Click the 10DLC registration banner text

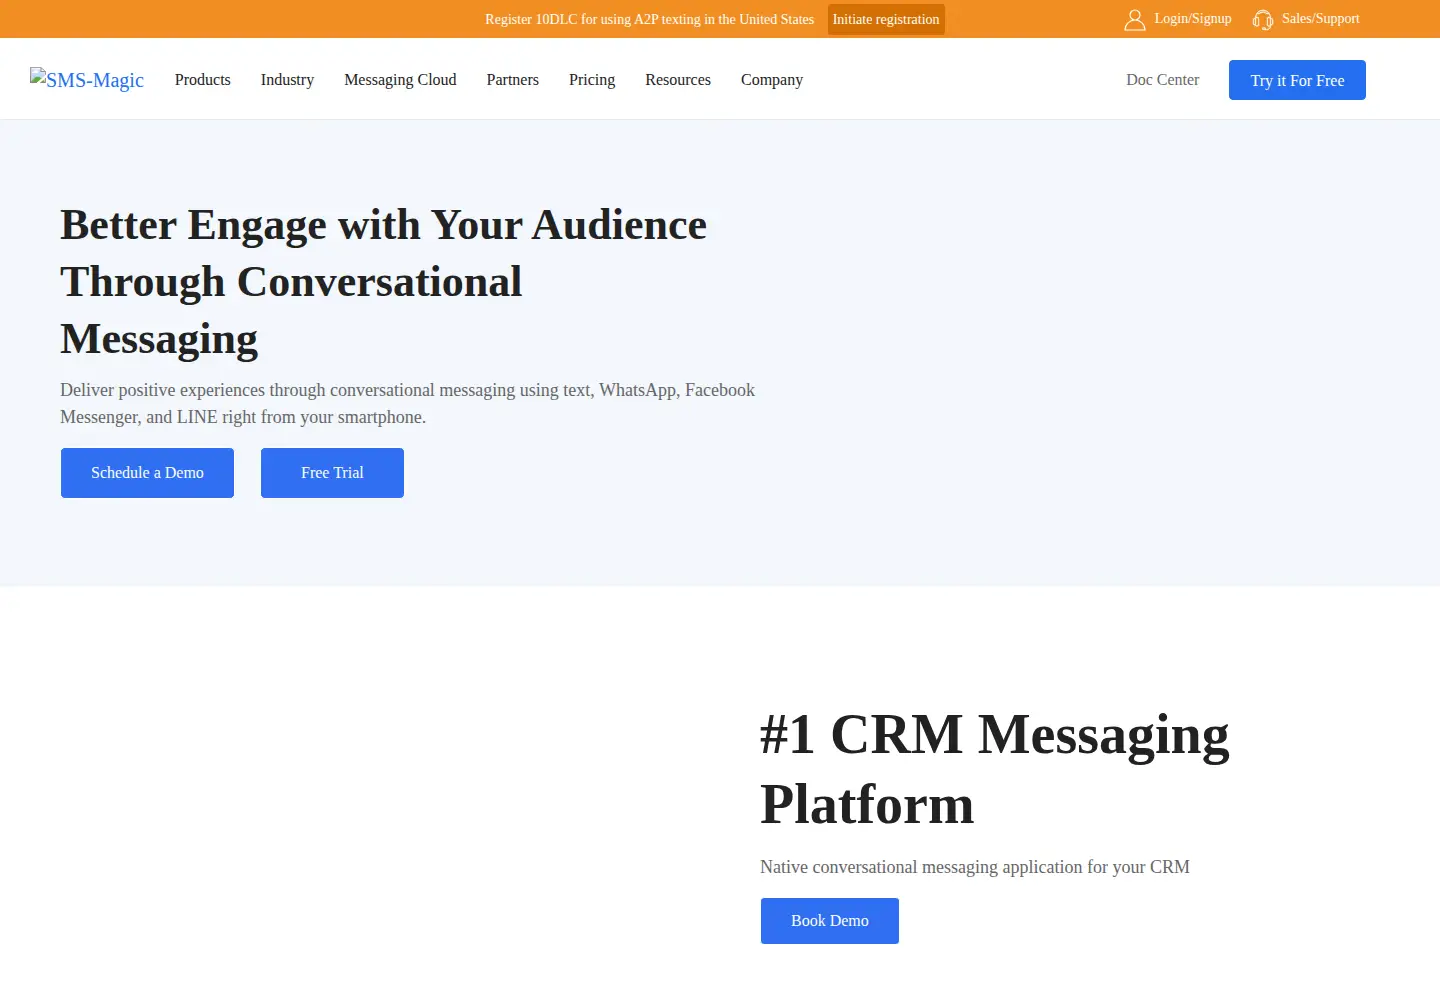[650, 19]
